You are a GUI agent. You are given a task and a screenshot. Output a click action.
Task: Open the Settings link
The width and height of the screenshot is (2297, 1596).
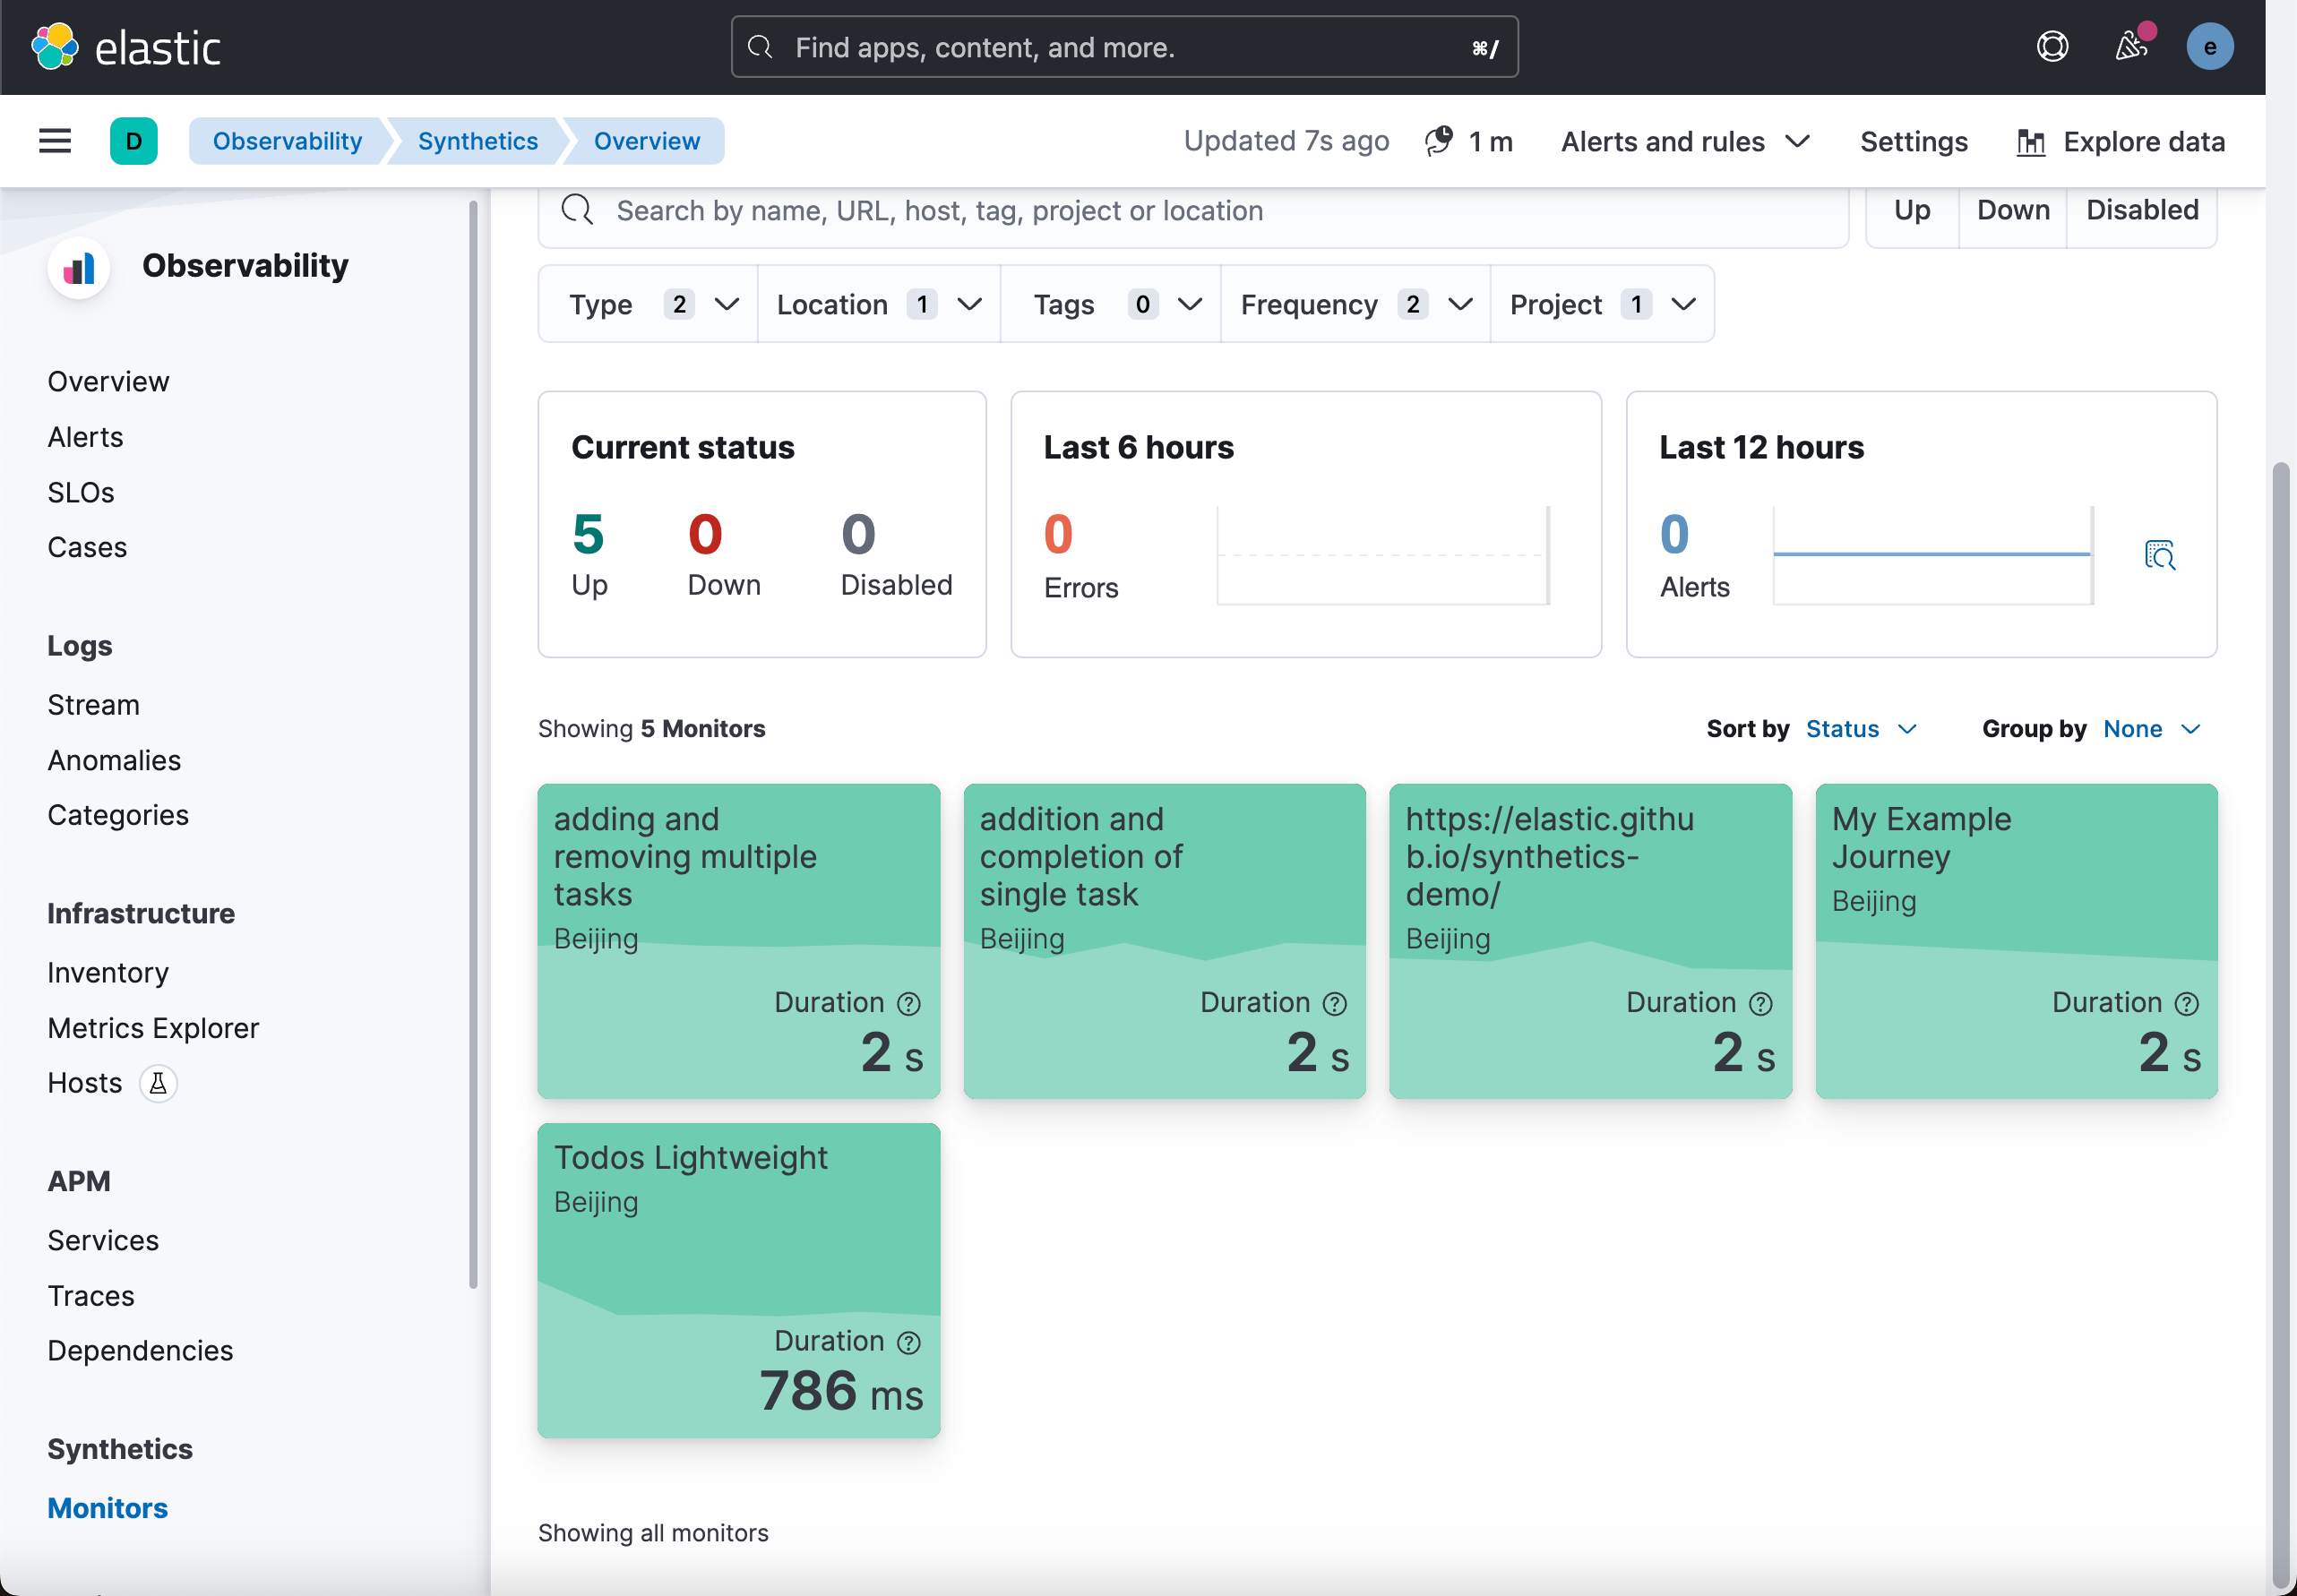[1913, 142]
